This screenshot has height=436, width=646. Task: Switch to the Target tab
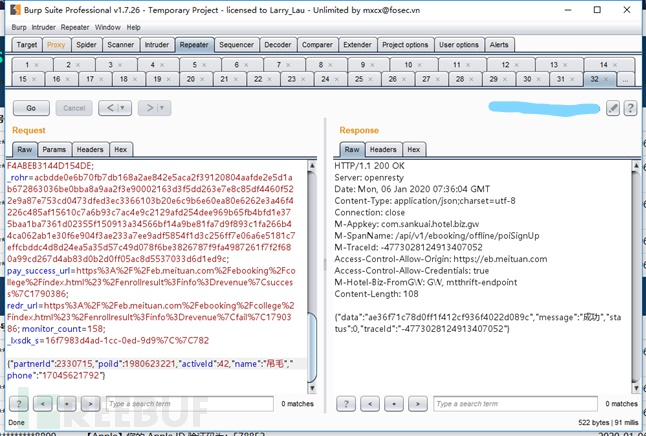tap(27, 45)
